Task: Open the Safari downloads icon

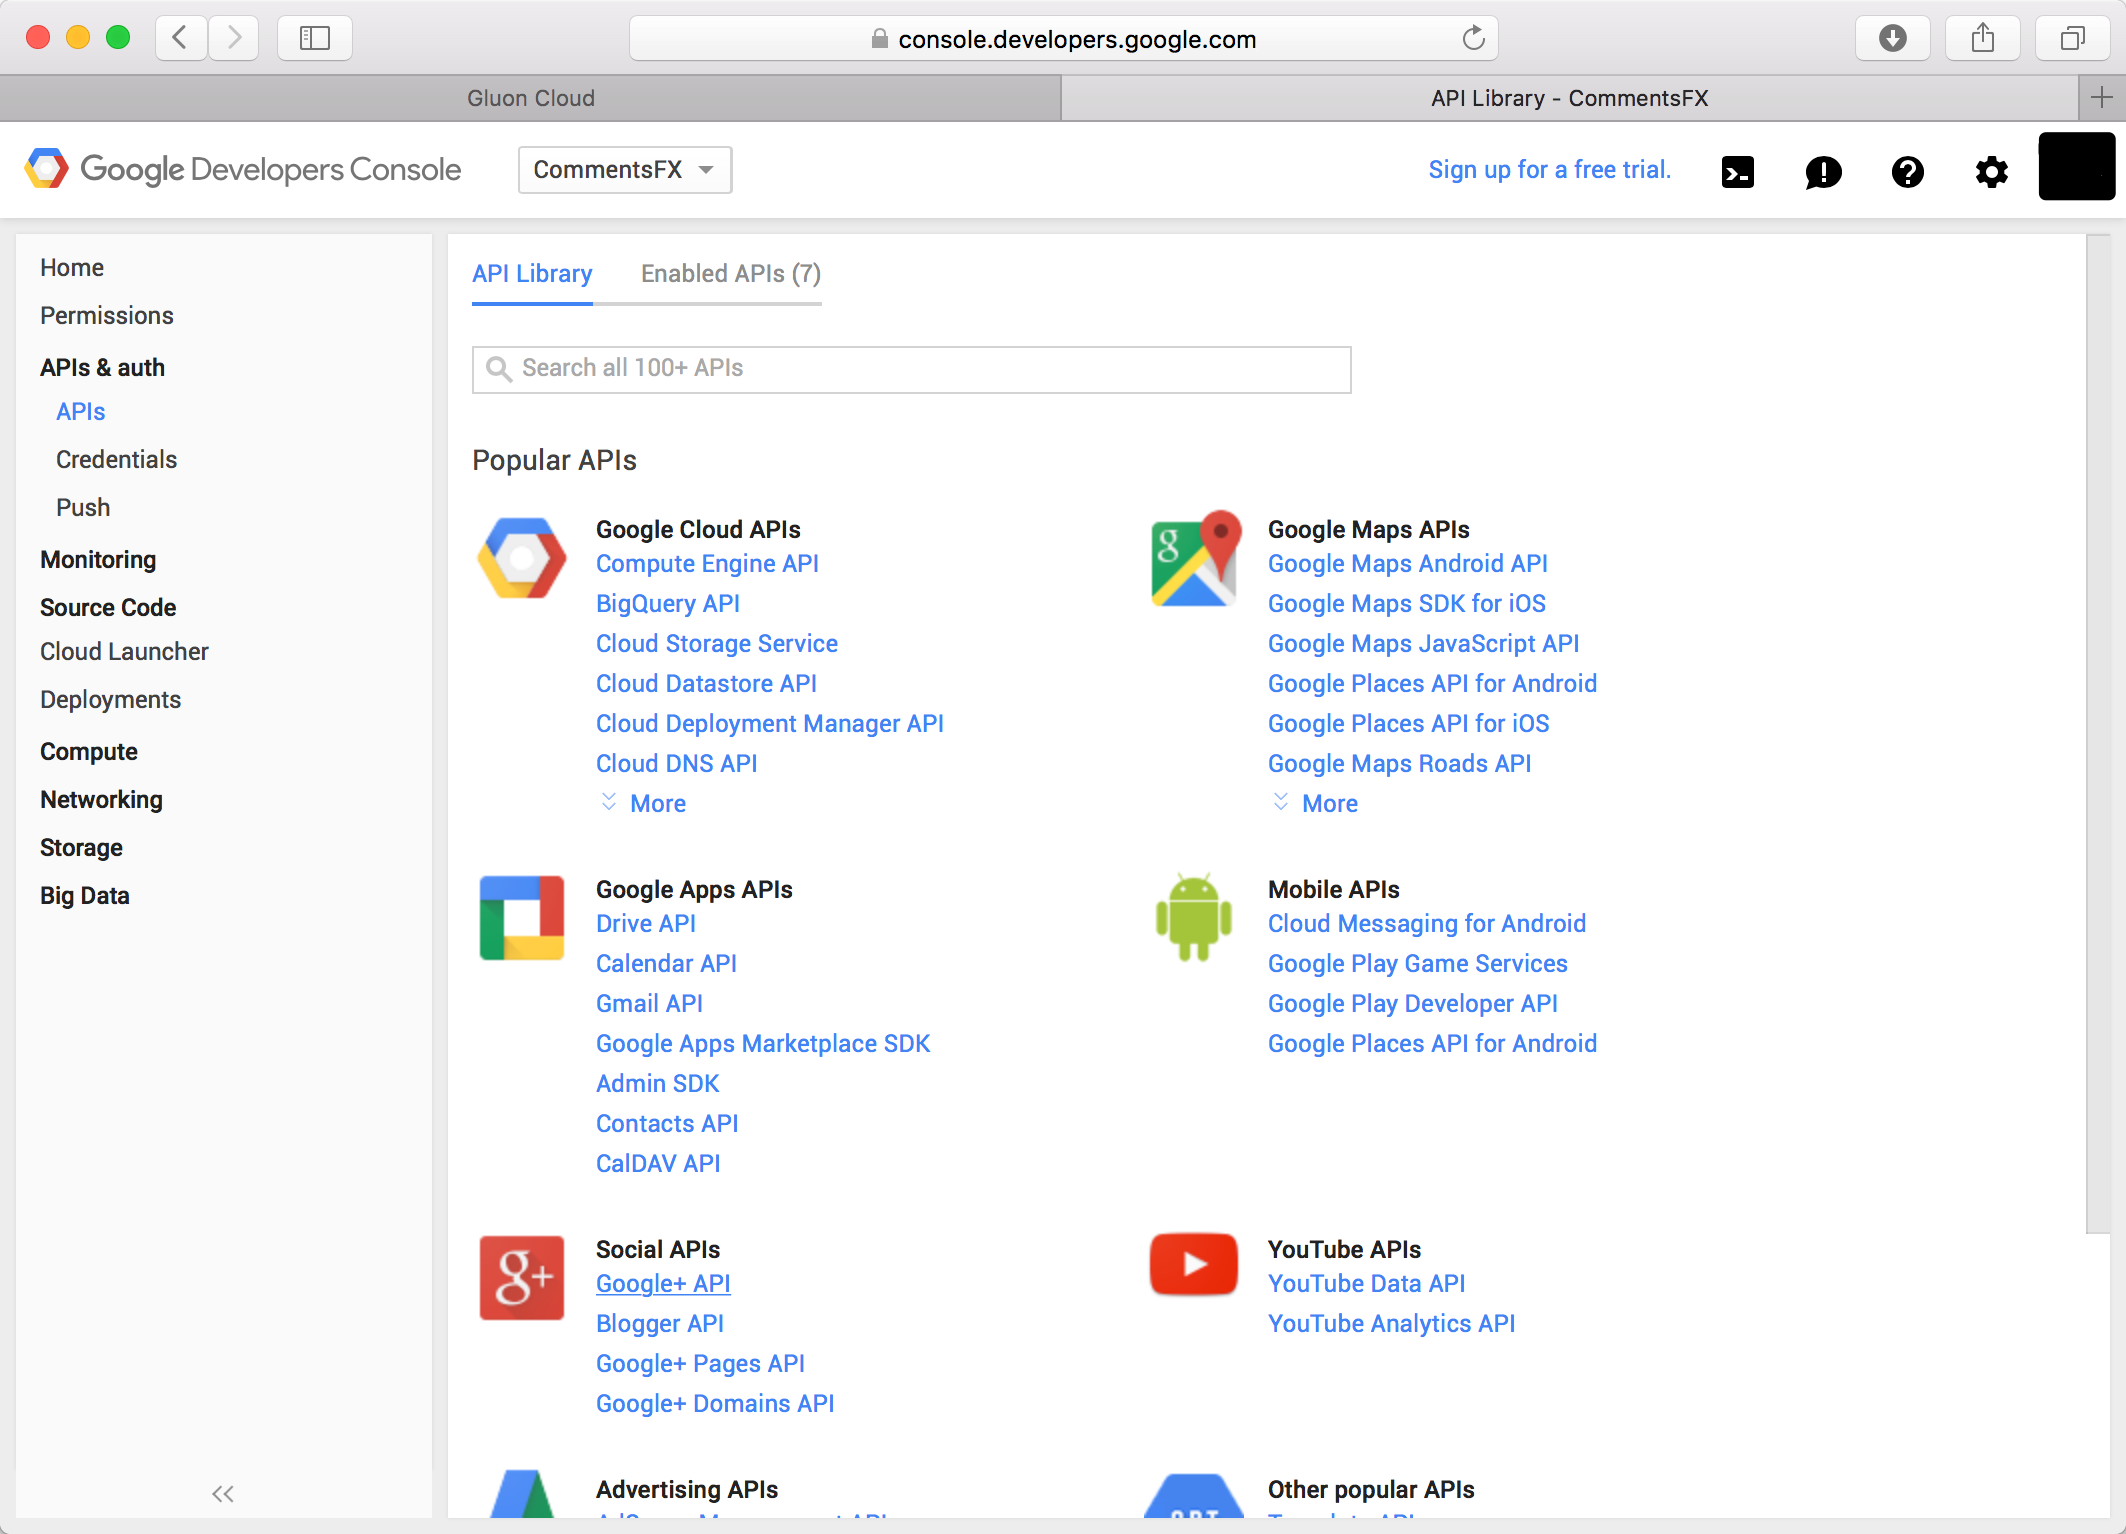Action: coord(1892,38)
